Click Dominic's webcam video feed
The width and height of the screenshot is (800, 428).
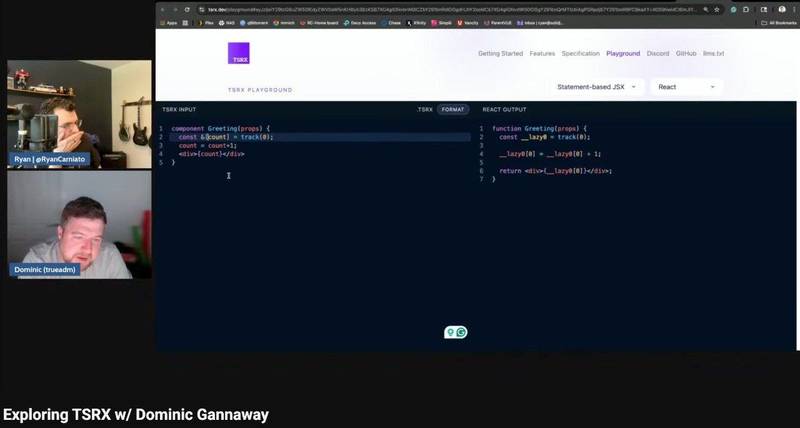click(79, 224)
